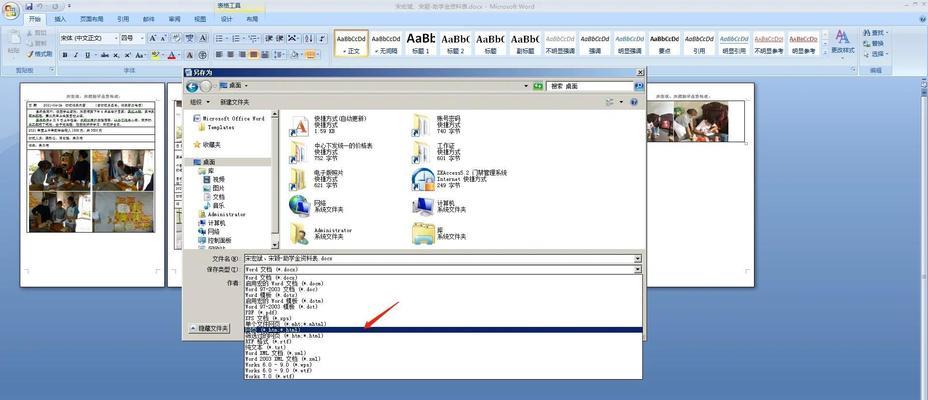Center text in the ribbon
The height and width of the screenshot is (400, 928).
pos(230,55)
